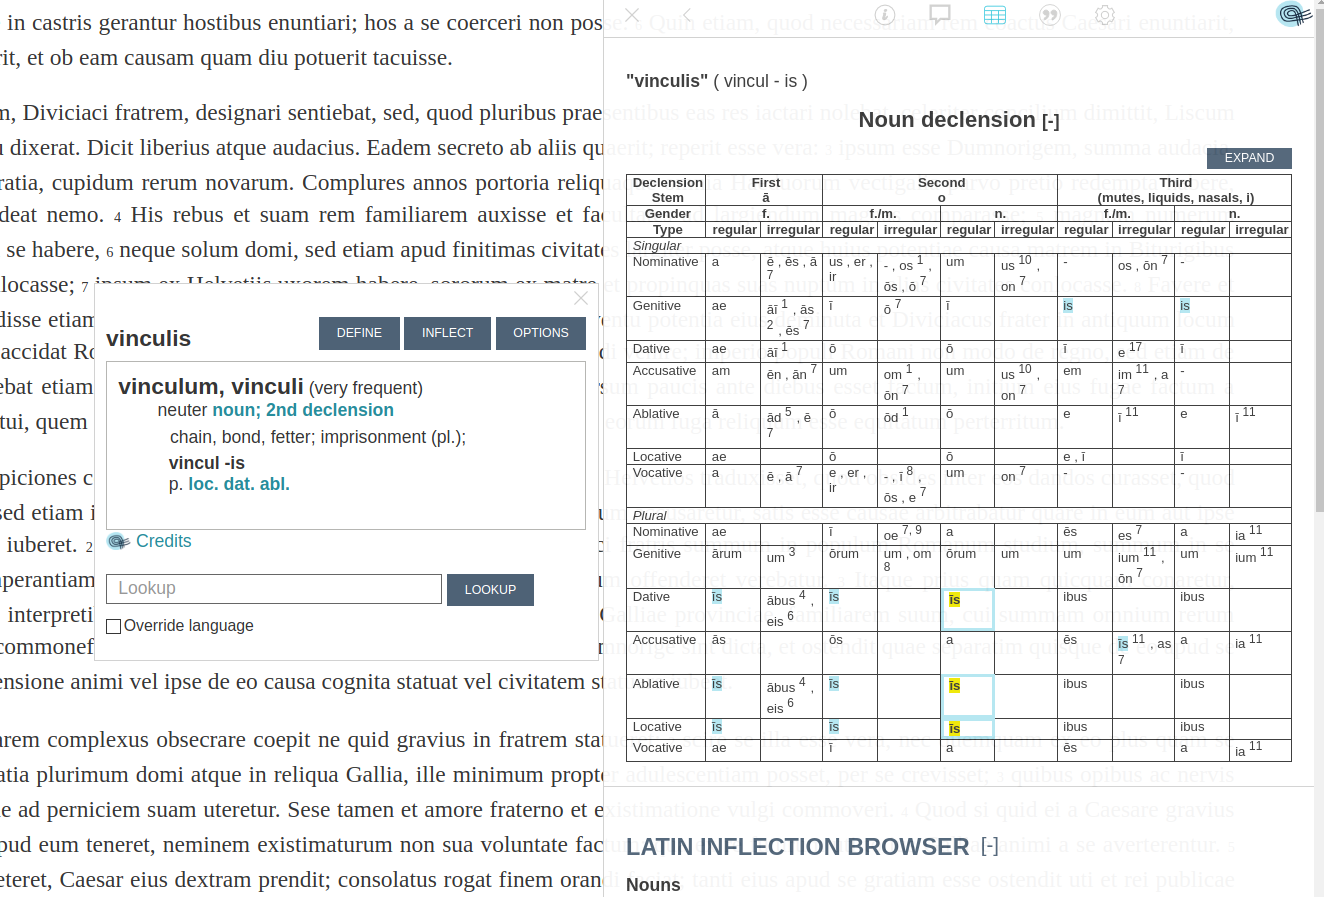Click the 'Nouns' heading in browser
The width and height of the screenshot is (1324, 897).
coord(653,884)
